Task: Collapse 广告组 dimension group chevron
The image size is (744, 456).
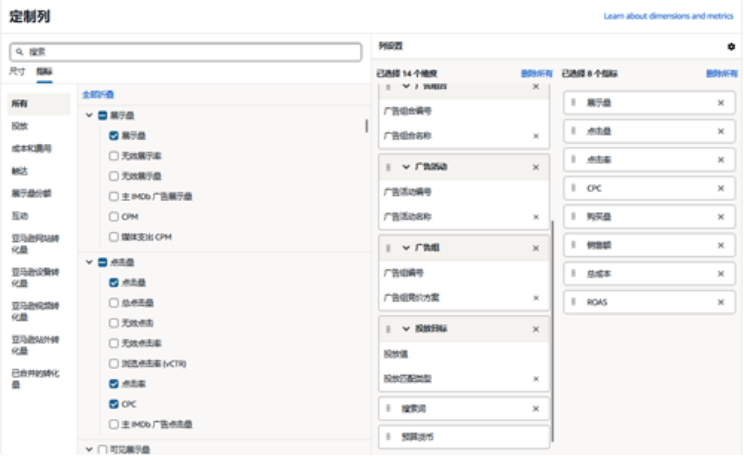Action: [406, 248]
